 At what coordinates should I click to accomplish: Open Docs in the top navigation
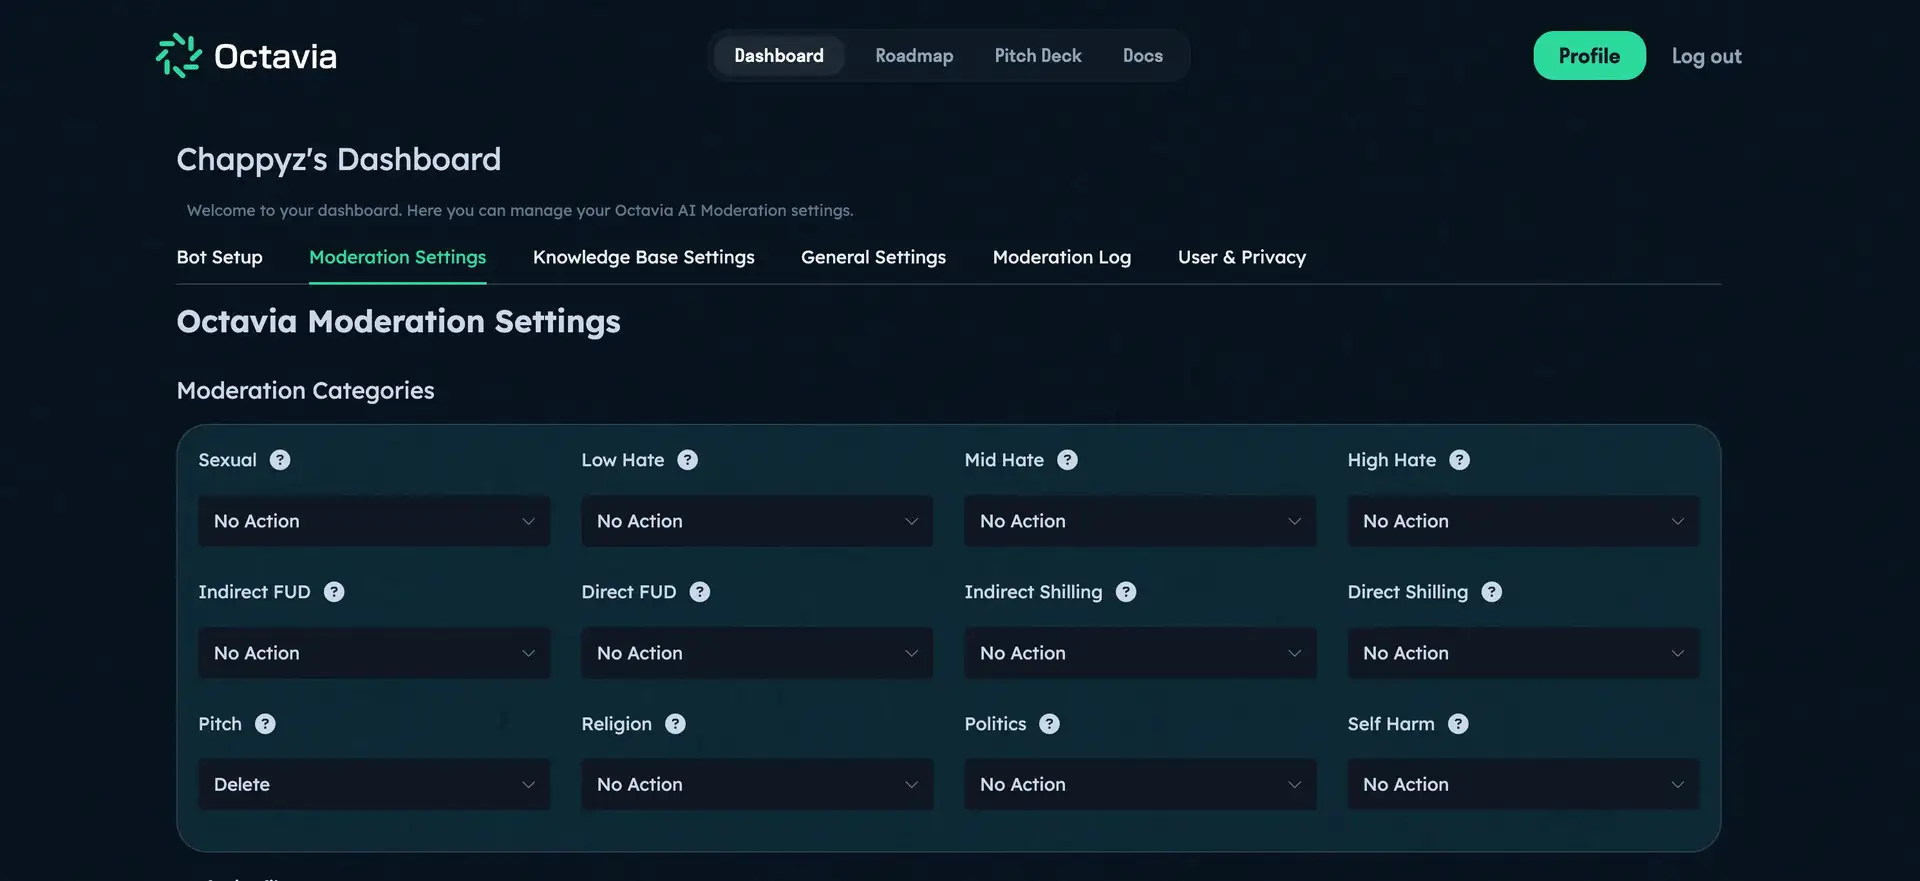pyautogui.click(x=1142, y=56)
